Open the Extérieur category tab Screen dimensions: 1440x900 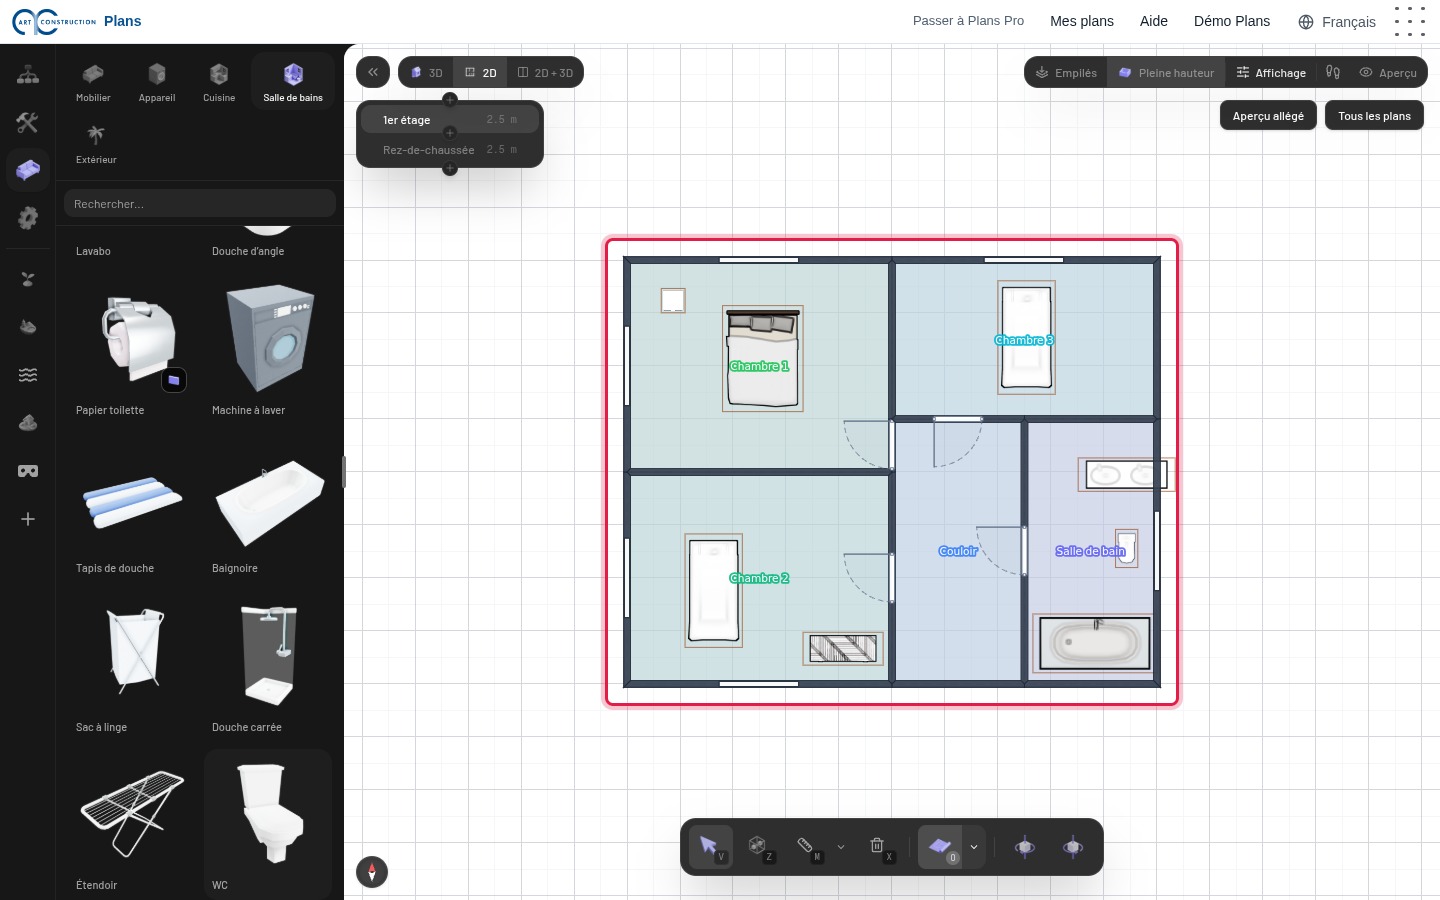click(96, 144)
